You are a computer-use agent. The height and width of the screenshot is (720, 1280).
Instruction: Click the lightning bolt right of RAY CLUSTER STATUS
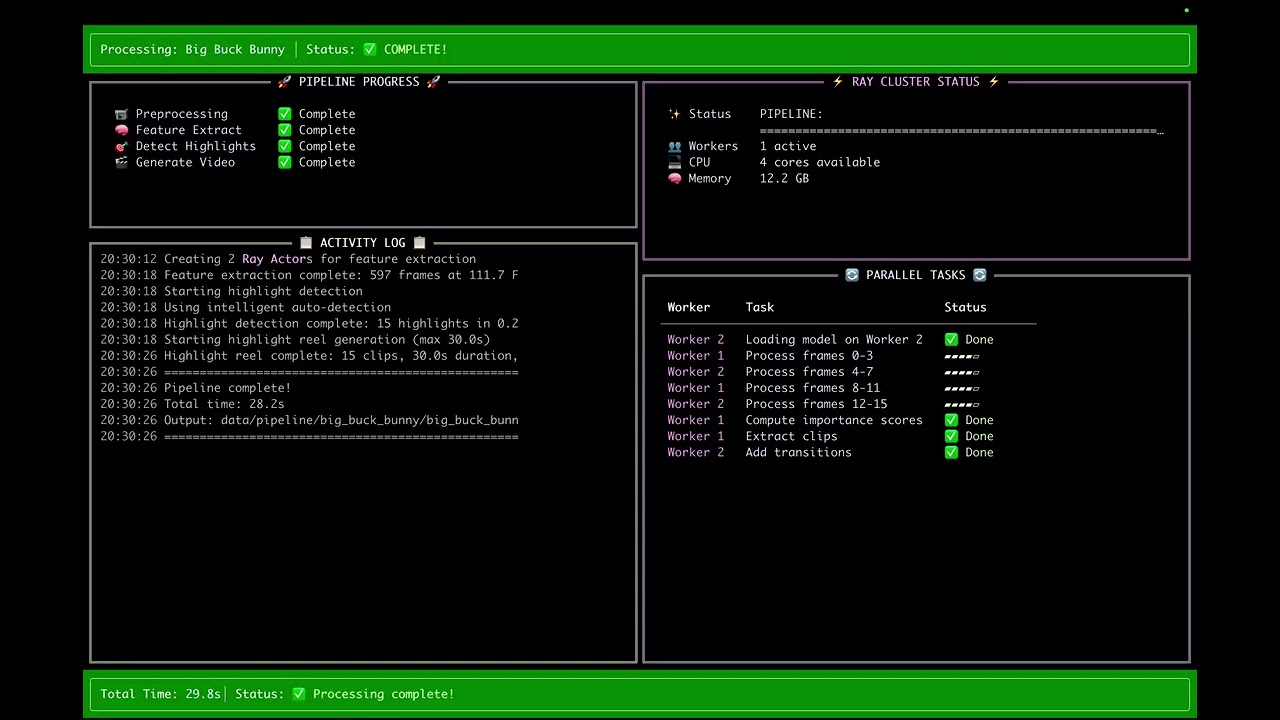pyautogui.click(x=993, y=82)
